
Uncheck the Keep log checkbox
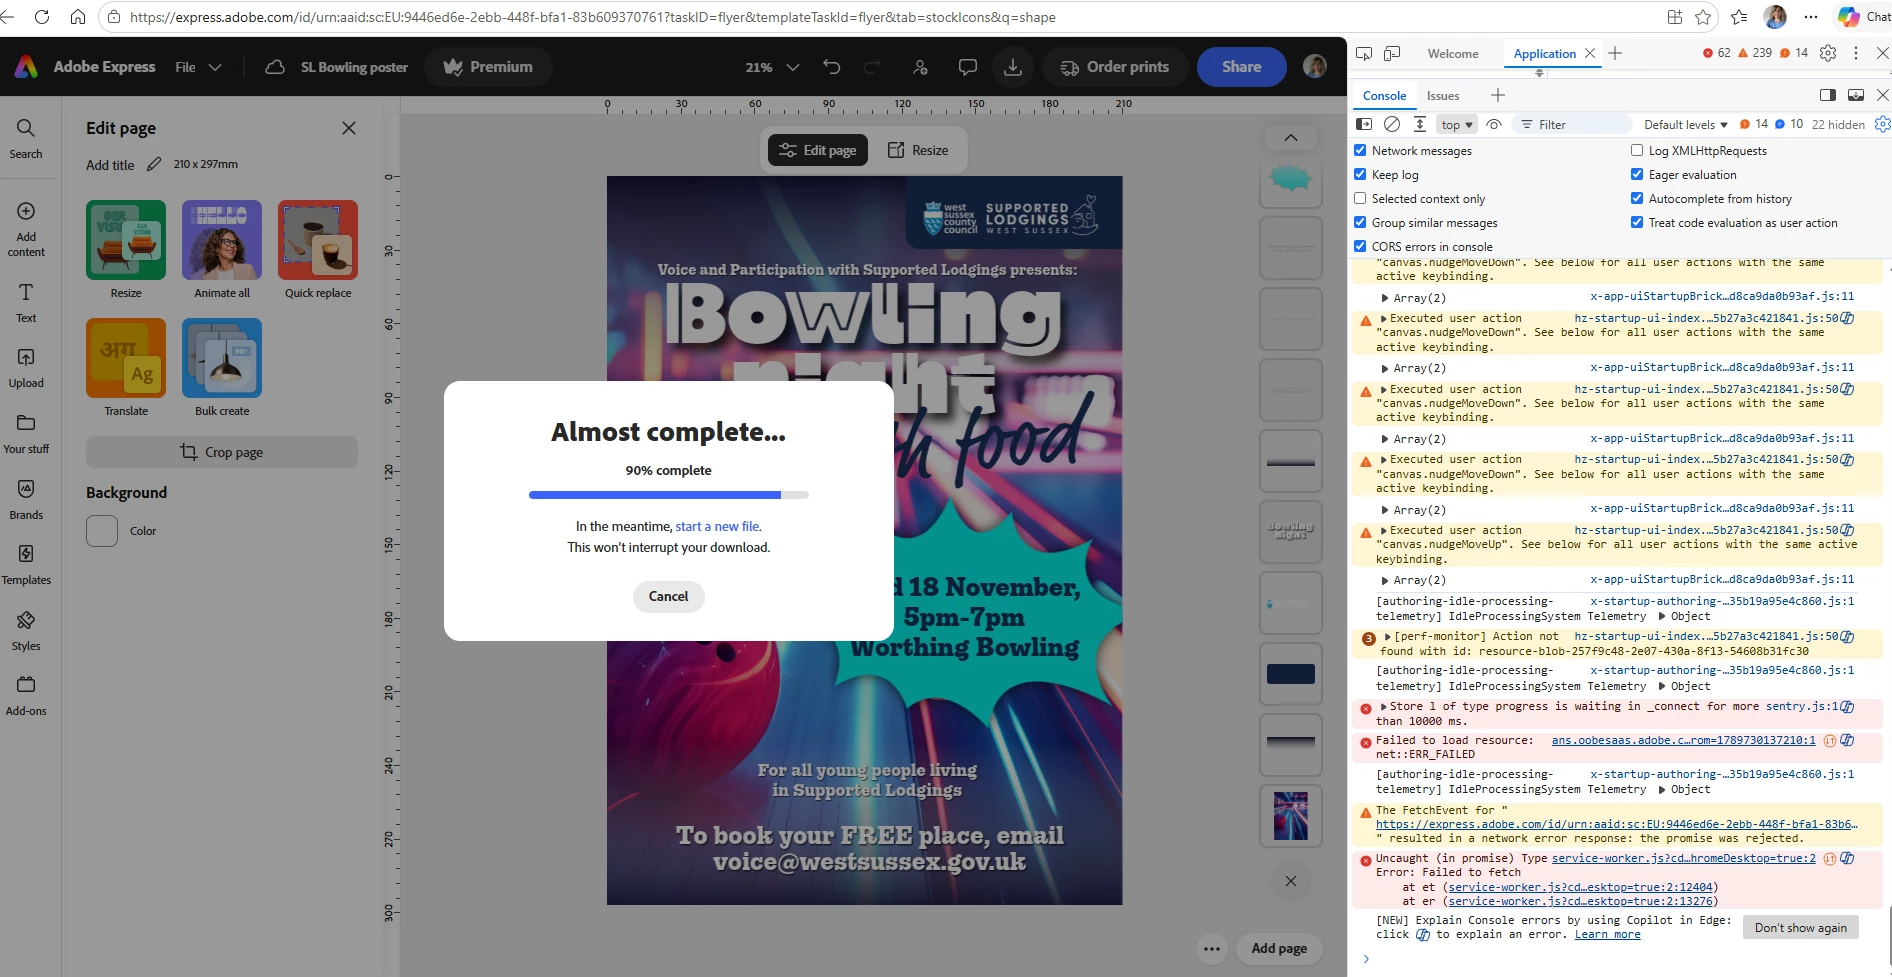1360,174
